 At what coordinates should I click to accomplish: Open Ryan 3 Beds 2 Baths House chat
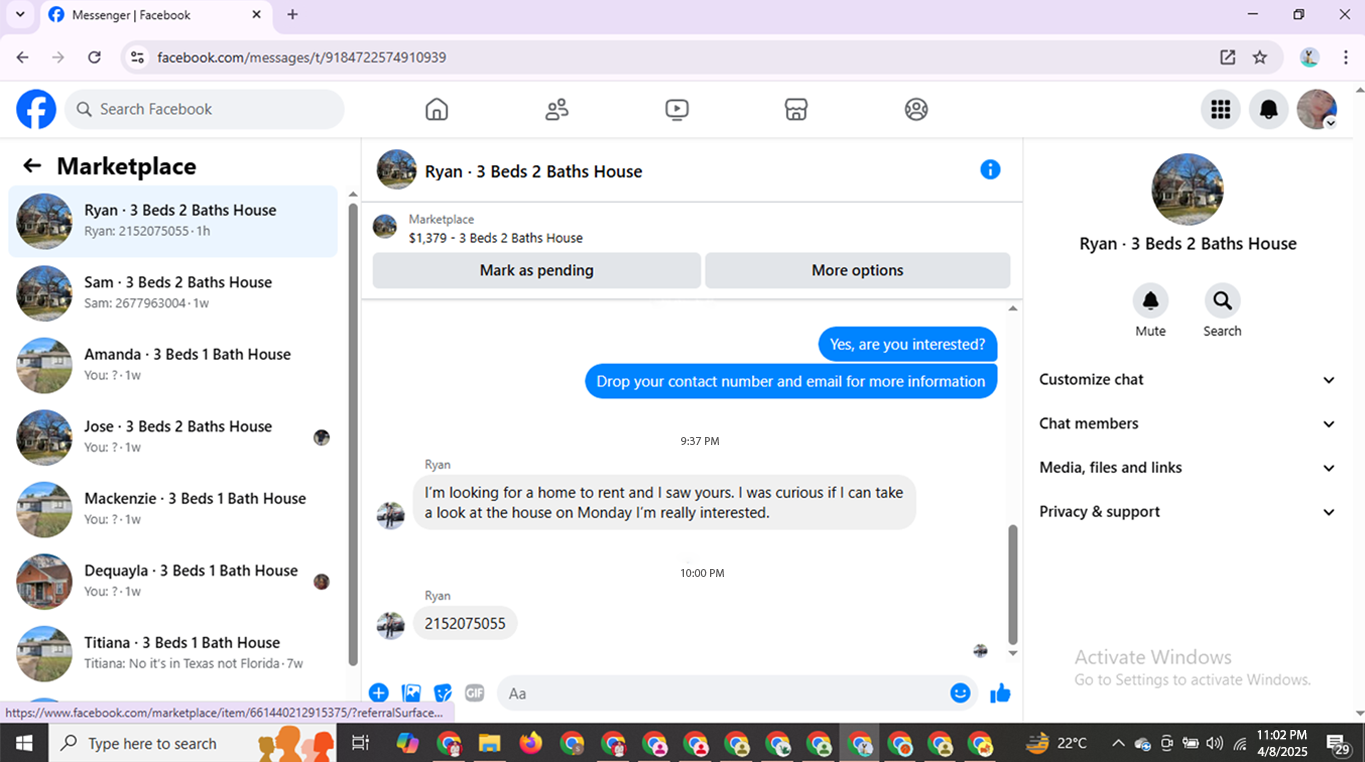coord(173,221)
